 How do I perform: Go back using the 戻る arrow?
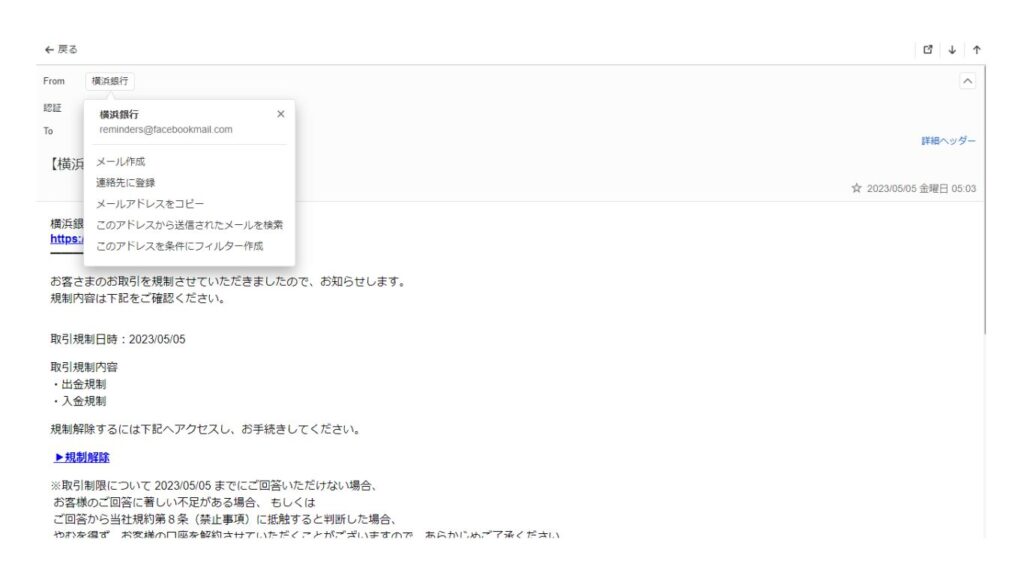click(60, 50)
